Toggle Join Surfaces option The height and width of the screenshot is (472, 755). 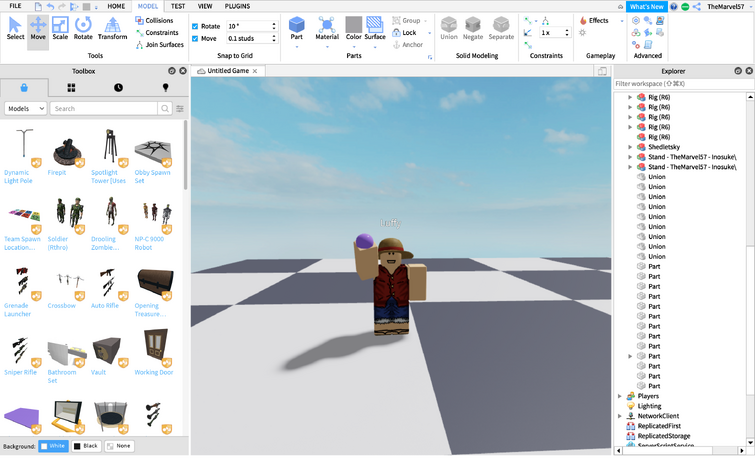click(x=159, y=45)
